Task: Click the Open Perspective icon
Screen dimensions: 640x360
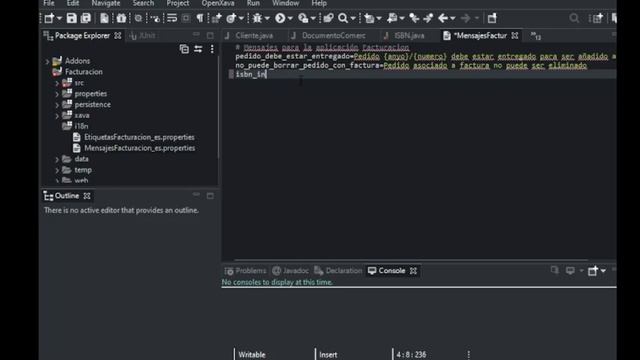Action: coord(598,18)
